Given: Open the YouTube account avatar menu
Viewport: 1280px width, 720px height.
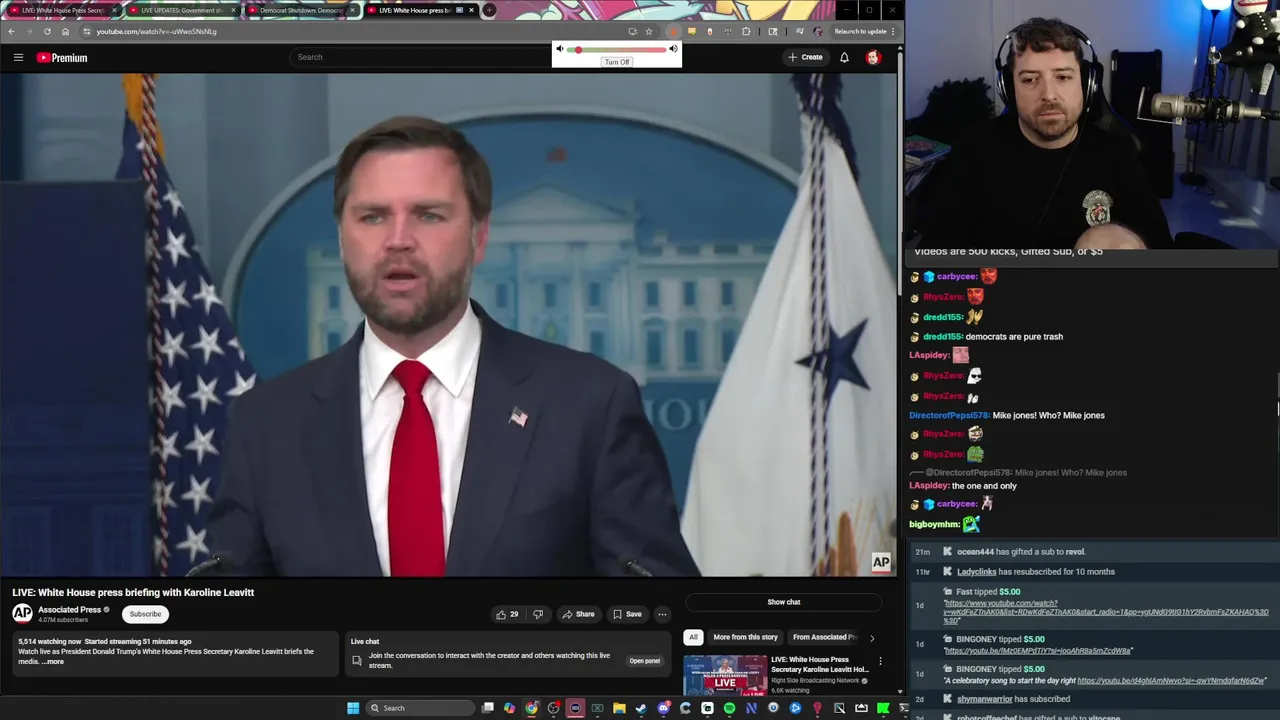Looking at the screenshot, I should 873,57.
